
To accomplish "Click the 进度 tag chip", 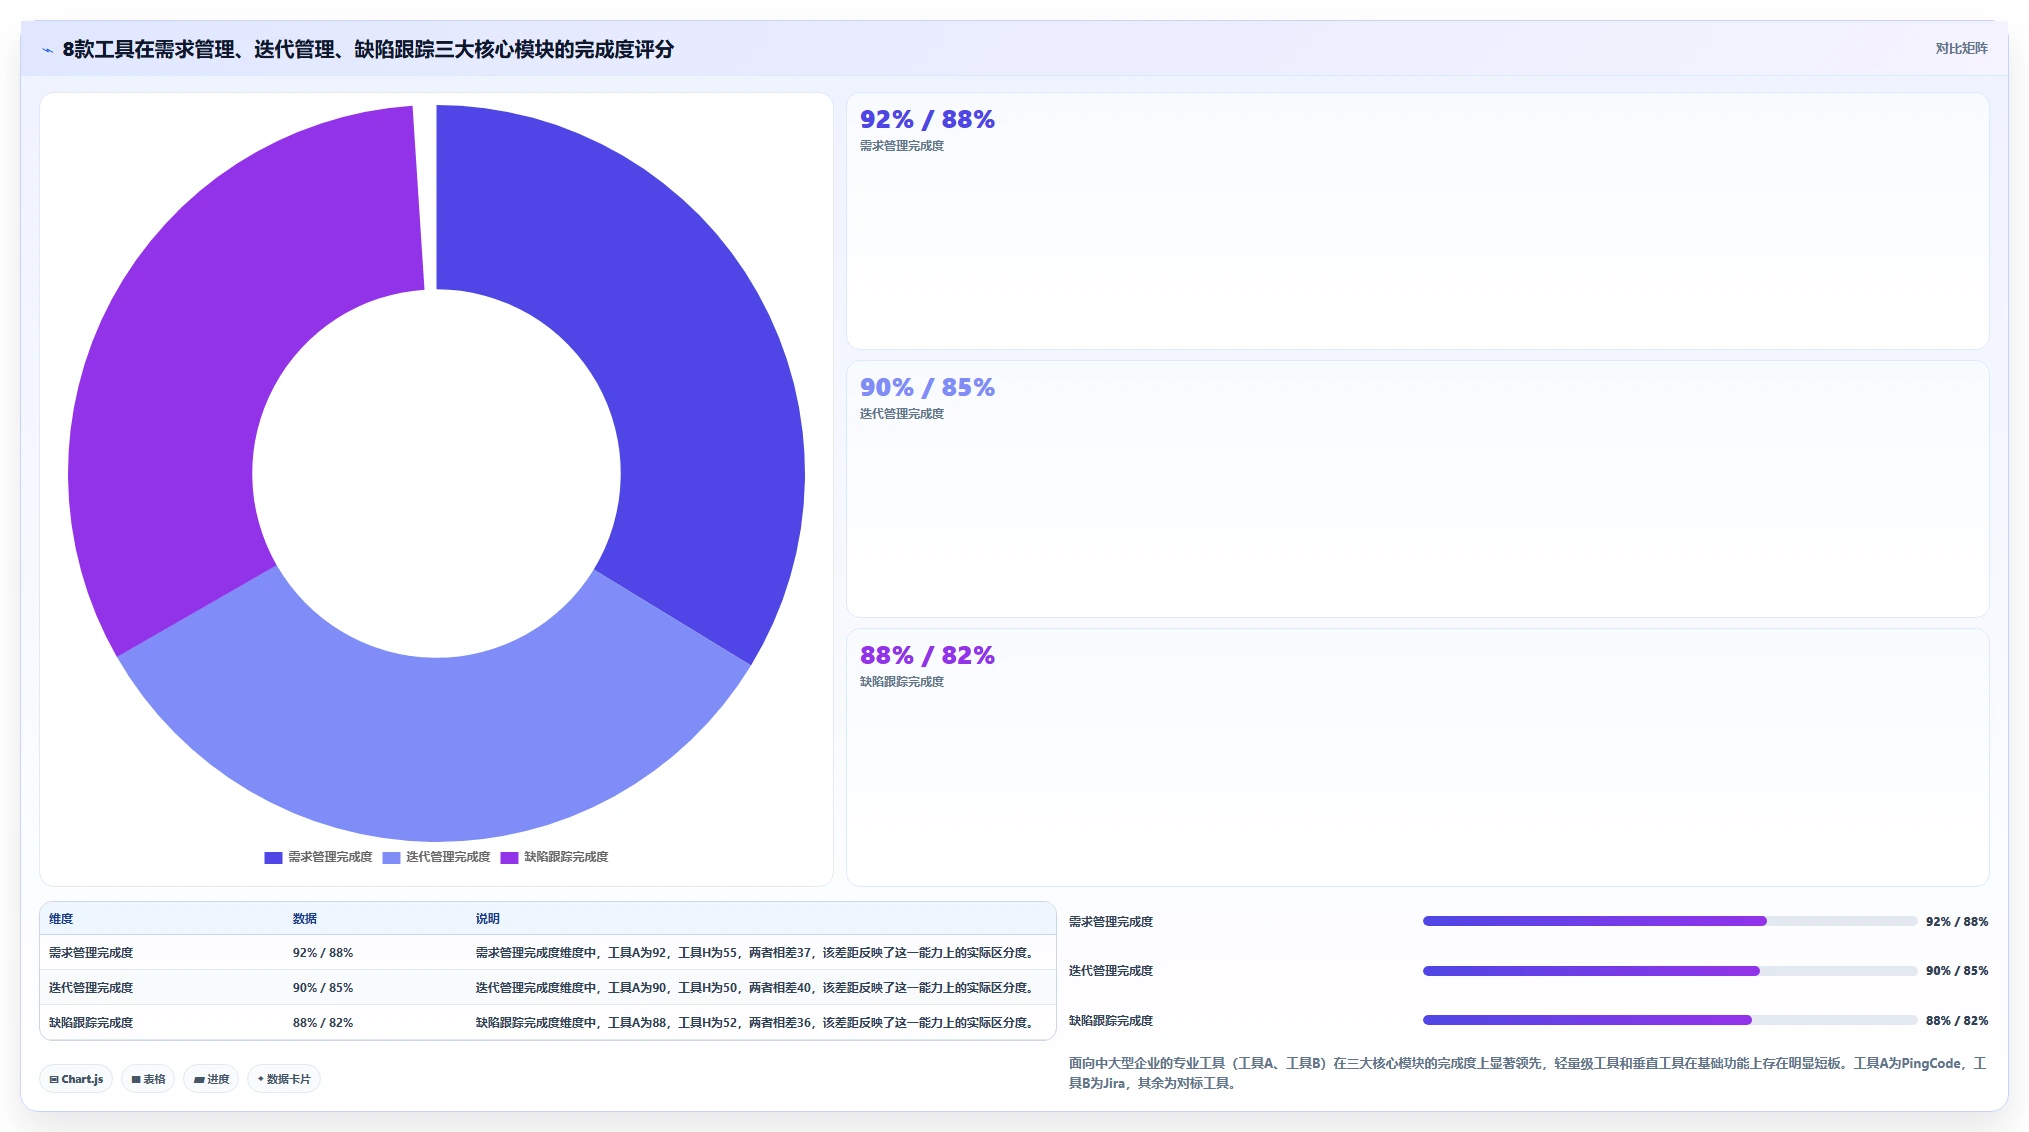I will 211,1079.
